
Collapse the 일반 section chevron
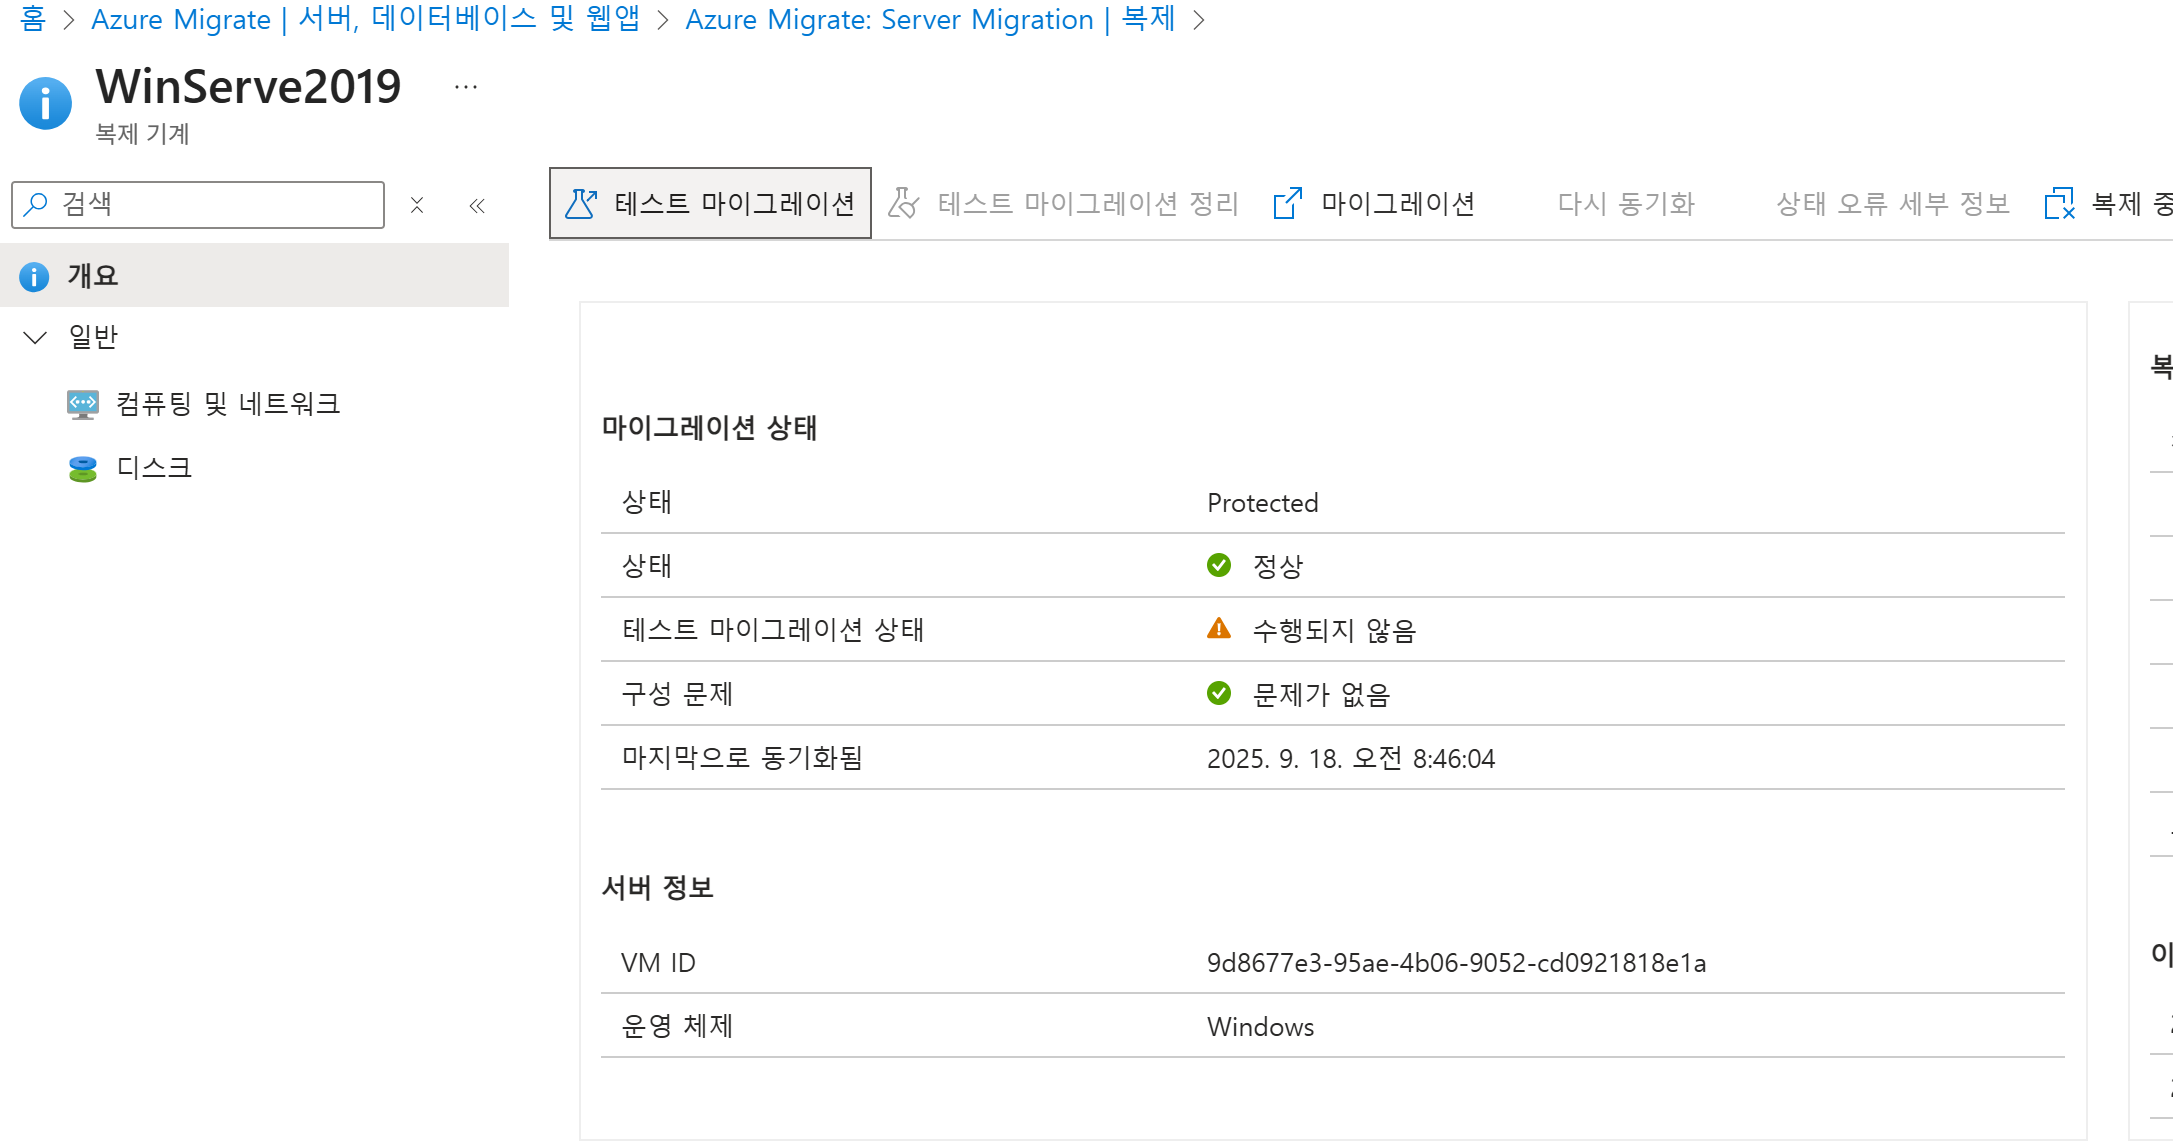(x=35, y=338)
